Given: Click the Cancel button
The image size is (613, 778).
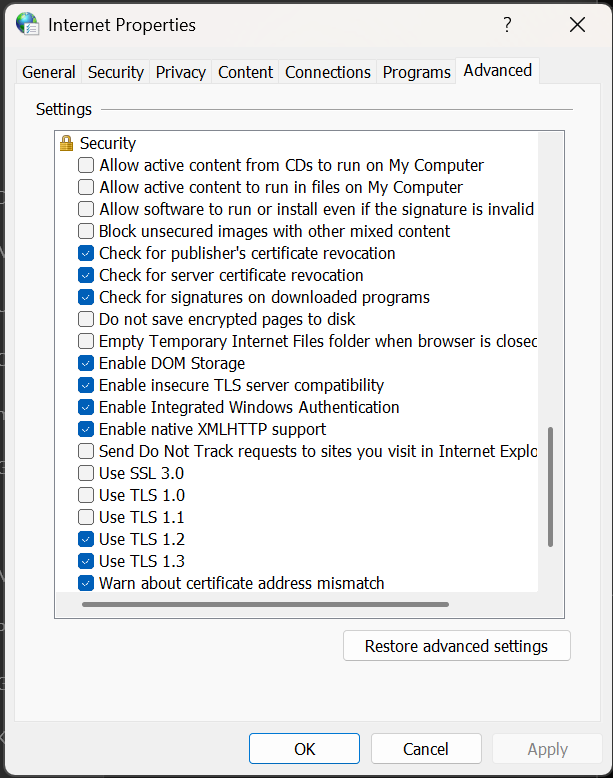Looking at the screenshot, I should pos(426,749).
